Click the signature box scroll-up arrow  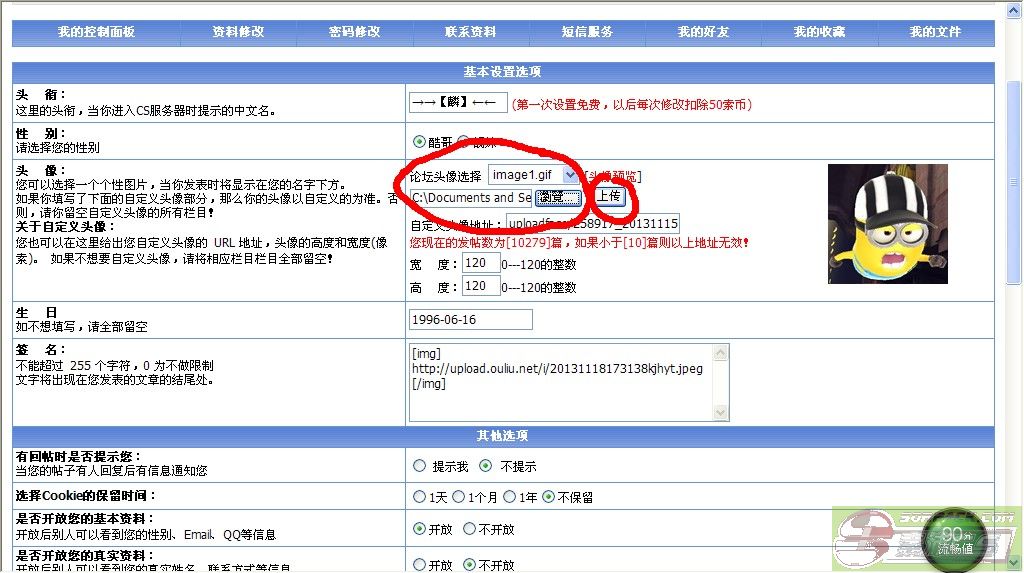(720, 353)
